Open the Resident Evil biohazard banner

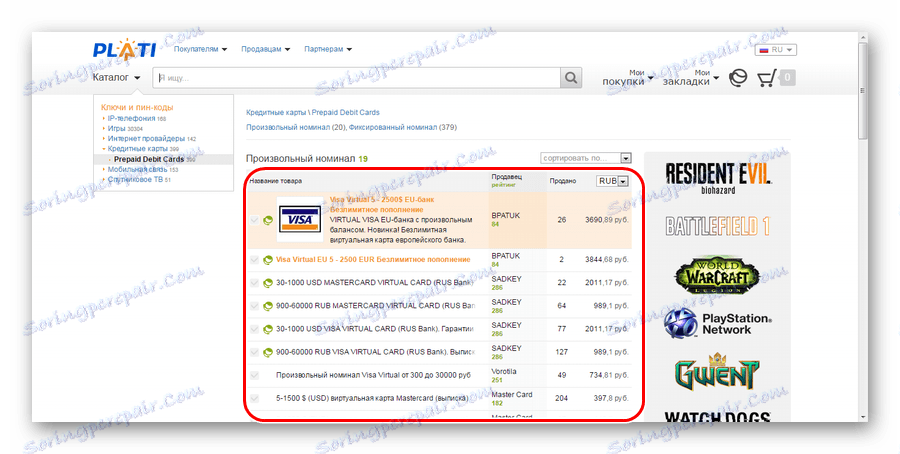[x=717, y=179]
